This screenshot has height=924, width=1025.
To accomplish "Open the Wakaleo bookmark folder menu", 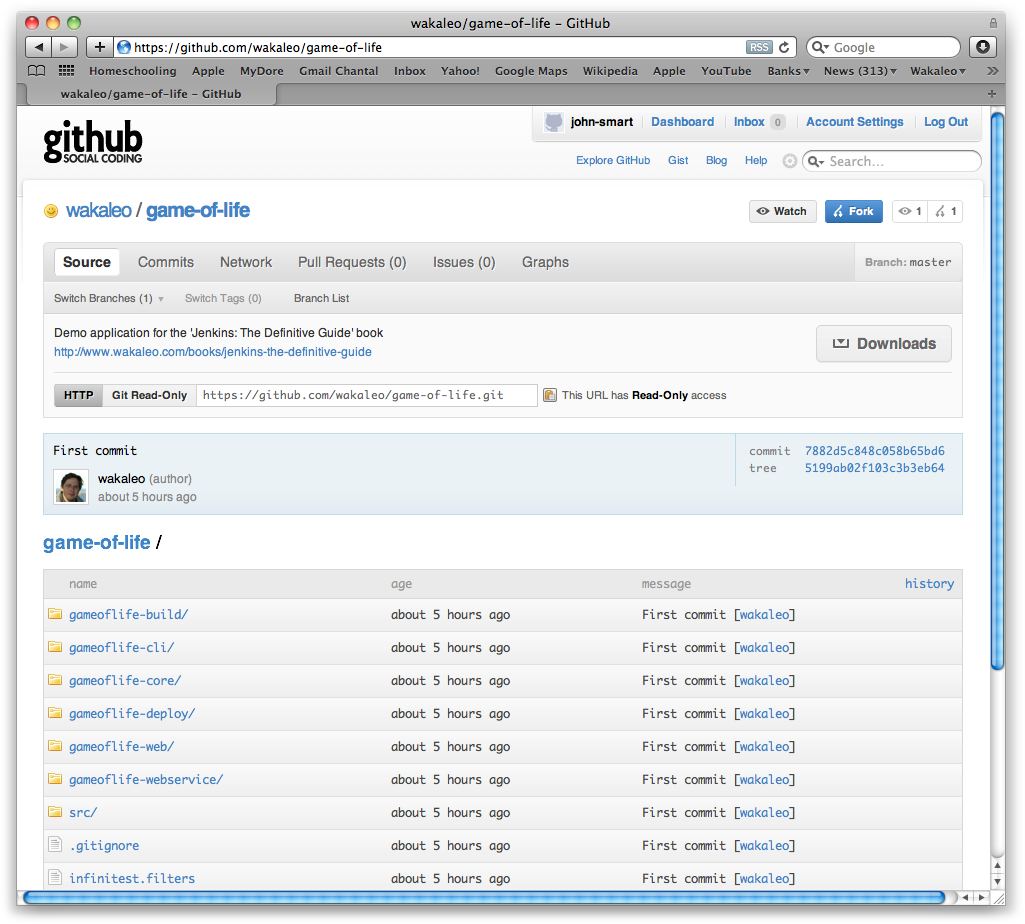I will point(937,71).
